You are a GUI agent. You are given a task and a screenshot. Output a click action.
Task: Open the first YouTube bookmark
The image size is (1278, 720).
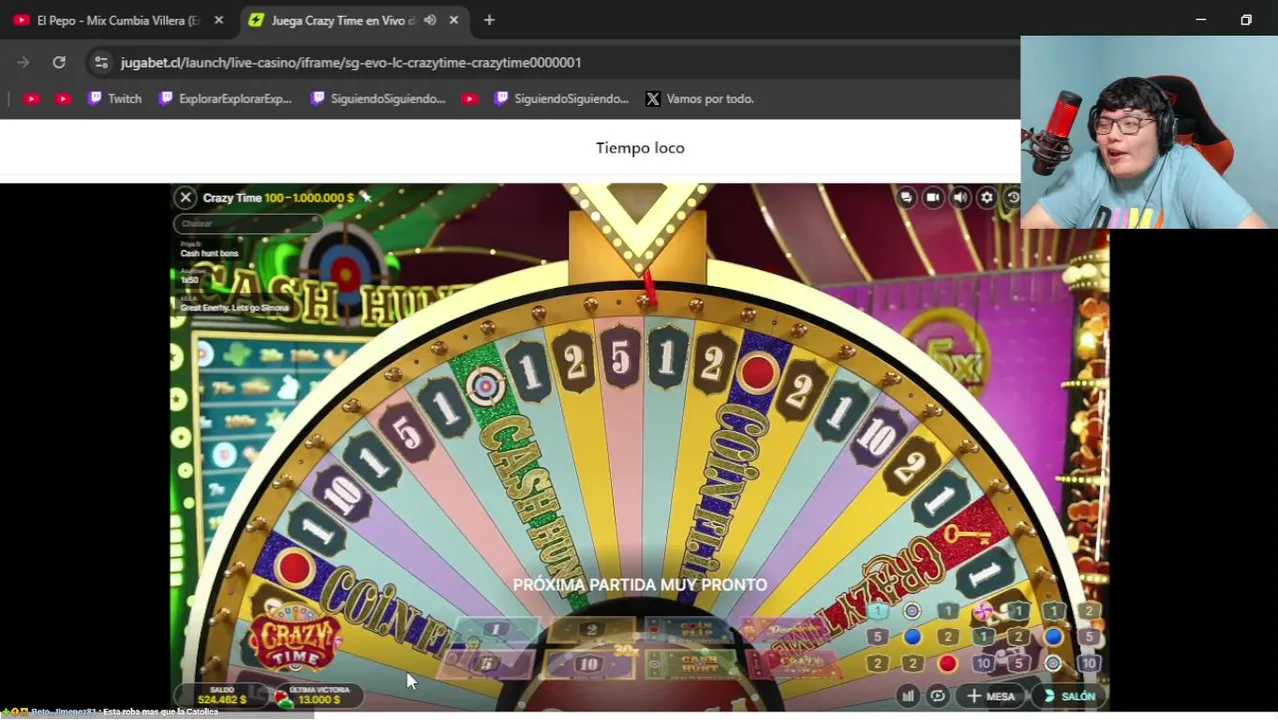31,99
